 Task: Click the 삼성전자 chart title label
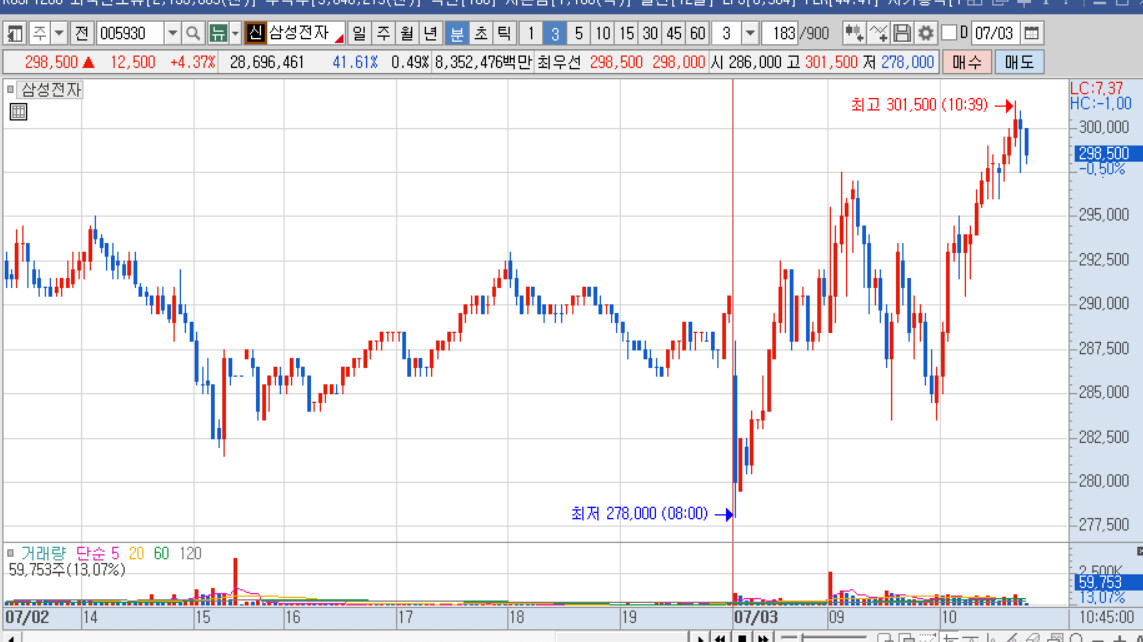pos(51,90)
